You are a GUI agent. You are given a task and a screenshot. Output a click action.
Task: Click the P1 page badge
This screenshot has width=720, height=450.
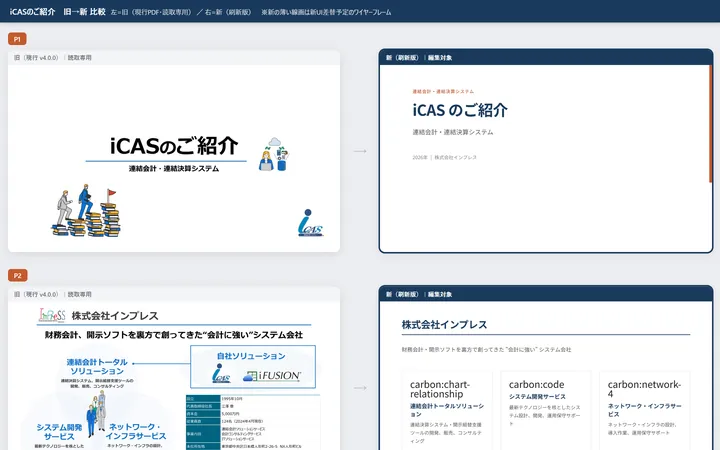[x=17, y=39]
